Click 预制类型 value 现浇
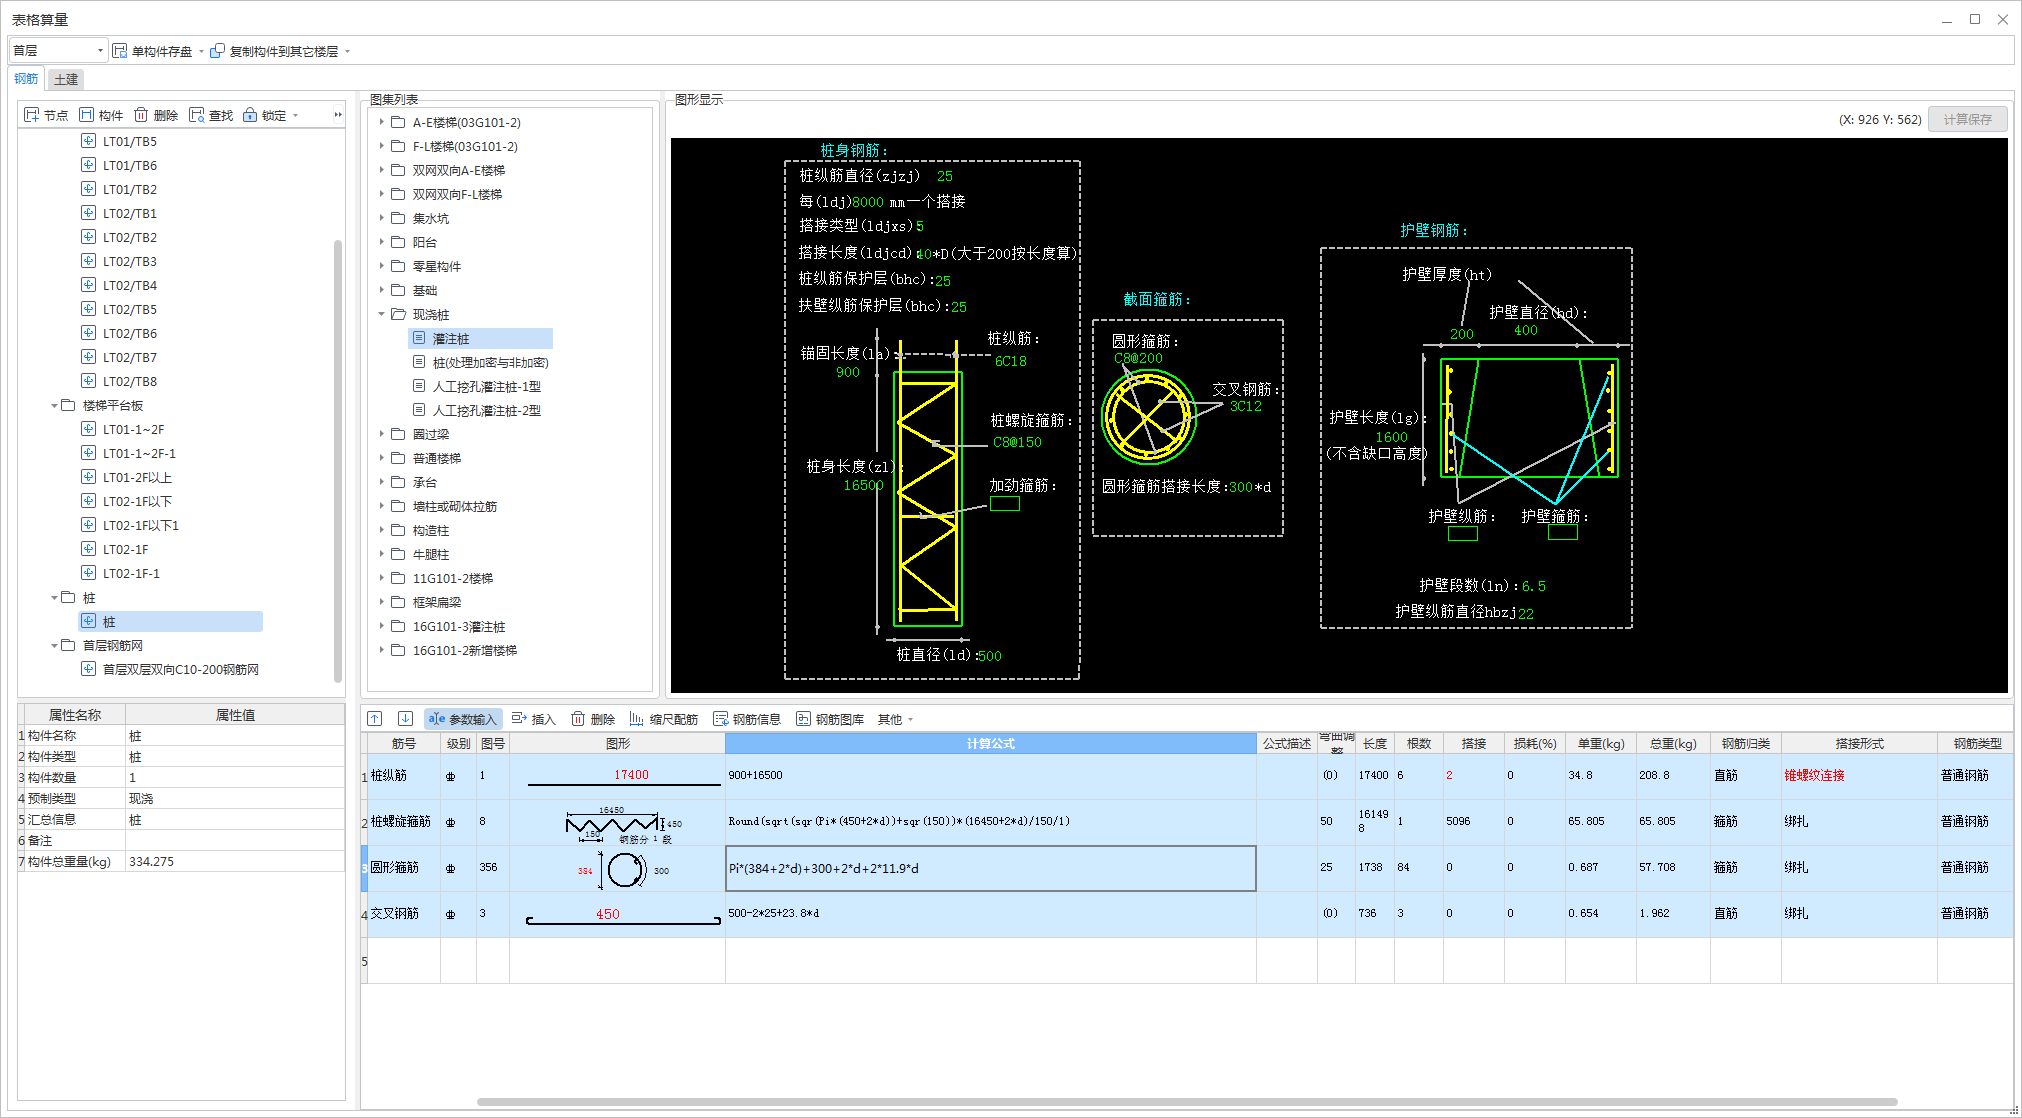2022x1118 pixels. tap(235, 798)
